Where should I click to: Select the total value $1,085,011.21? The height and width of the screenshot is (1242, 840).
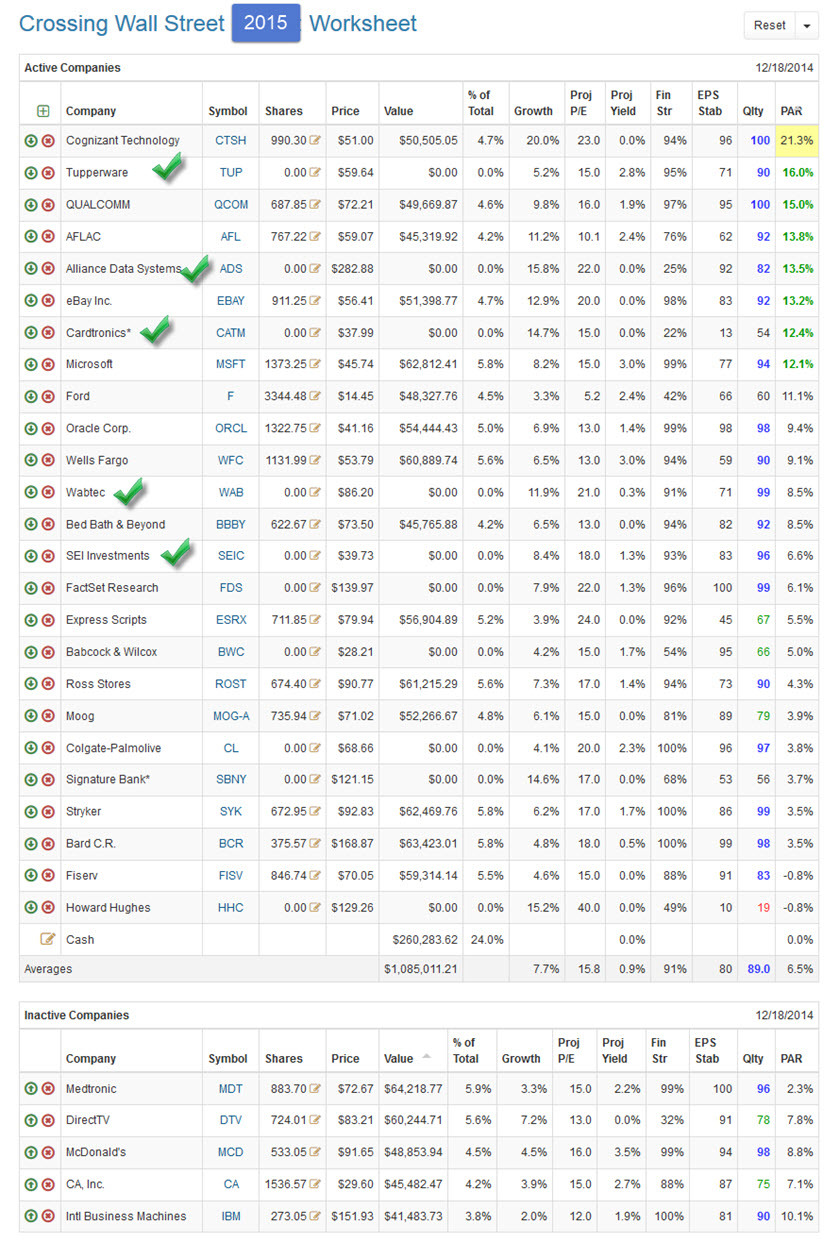pos(421,970)
